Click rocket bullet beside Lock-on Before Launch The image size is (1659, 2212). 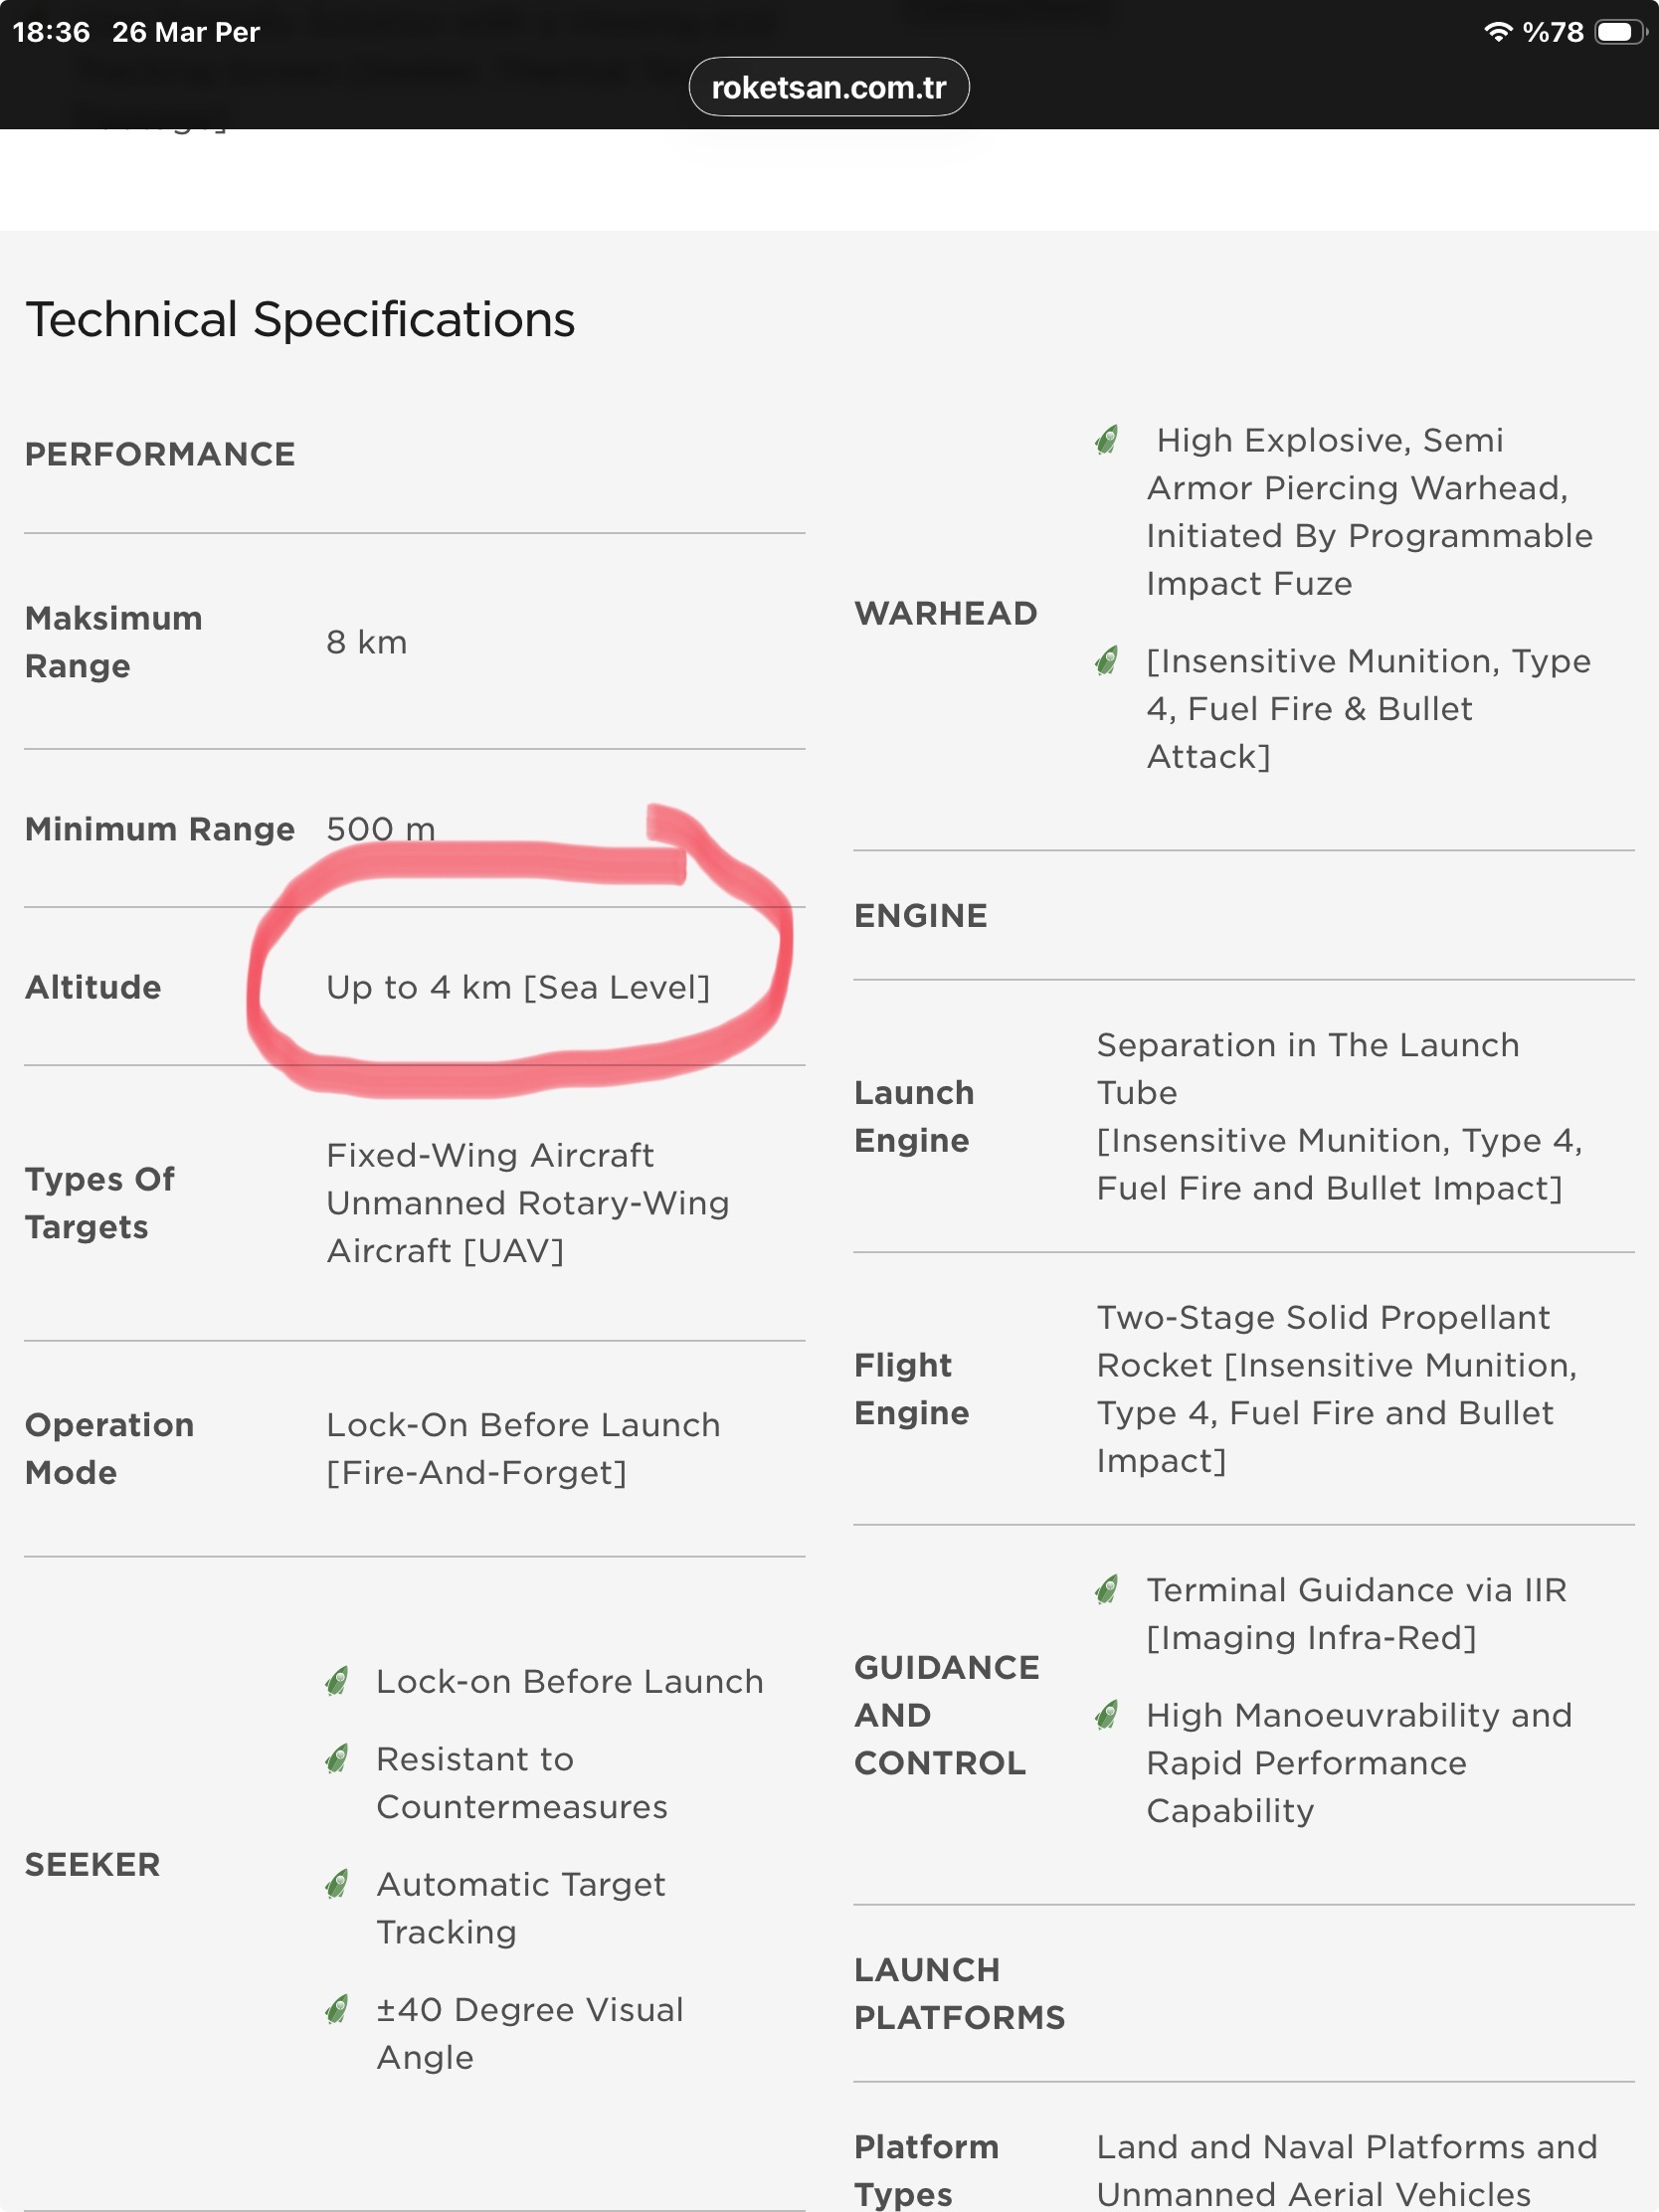point(337,1682)
